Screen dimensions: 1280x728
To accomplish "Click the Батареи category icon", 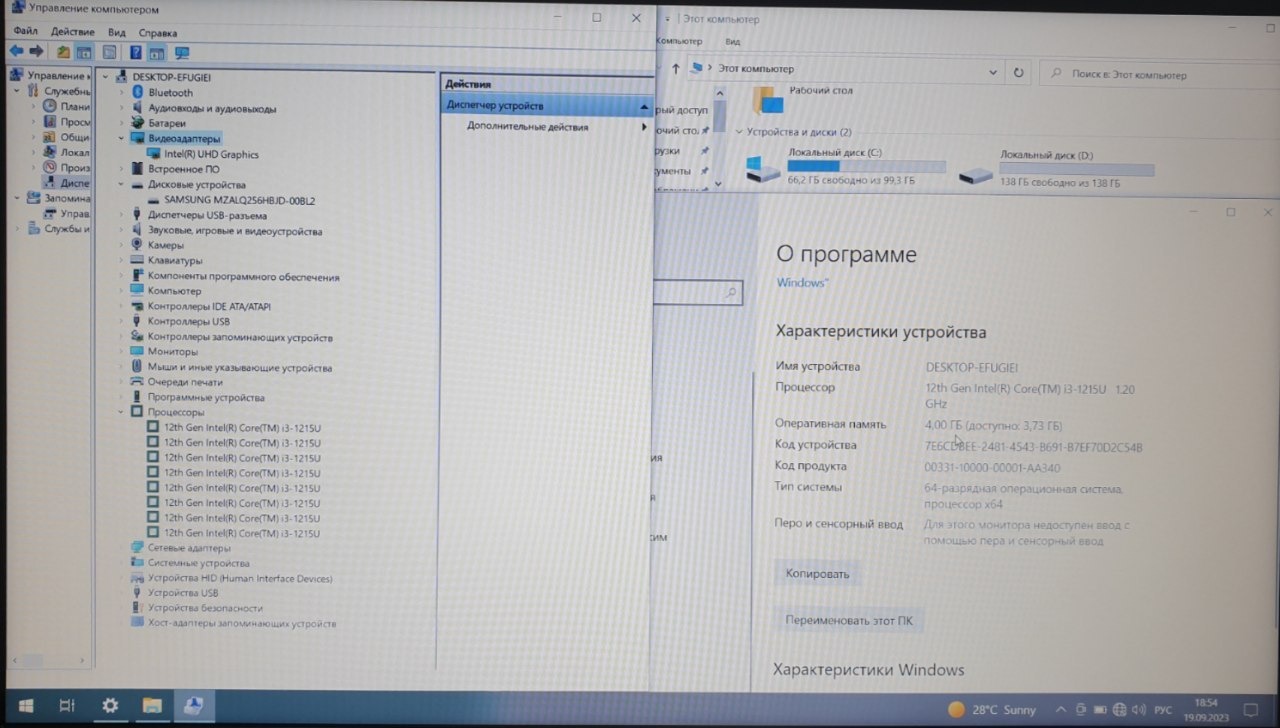I will [137, 123].
